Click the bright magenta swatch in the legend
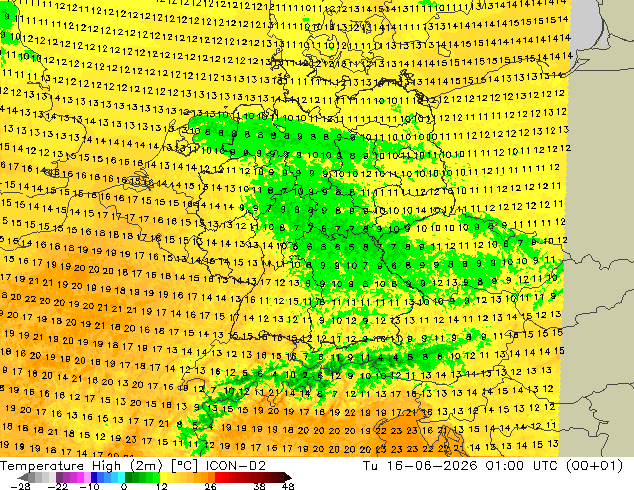634x490 pixels. point(80,477)
